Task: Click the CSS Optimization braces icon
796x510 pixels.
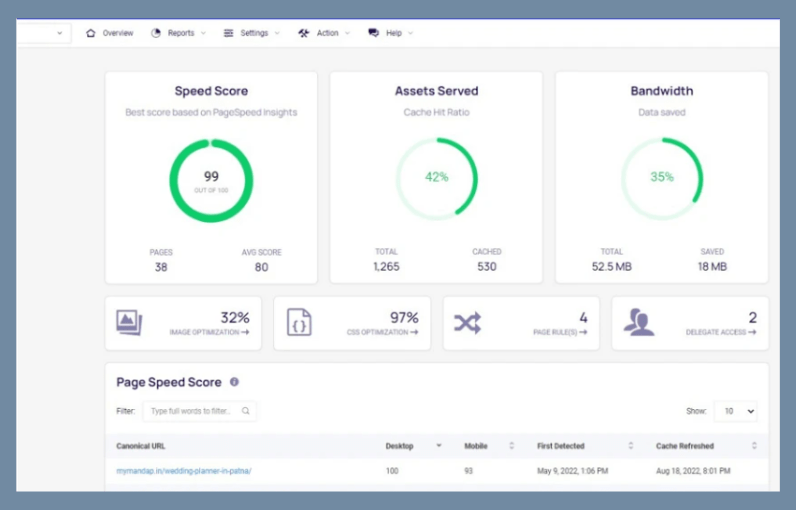Action: coord(299,322)
